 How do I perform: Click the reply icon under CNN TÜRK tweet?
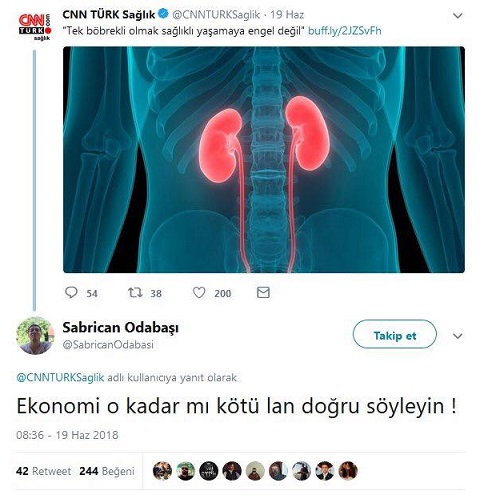[x=71, y=292]
